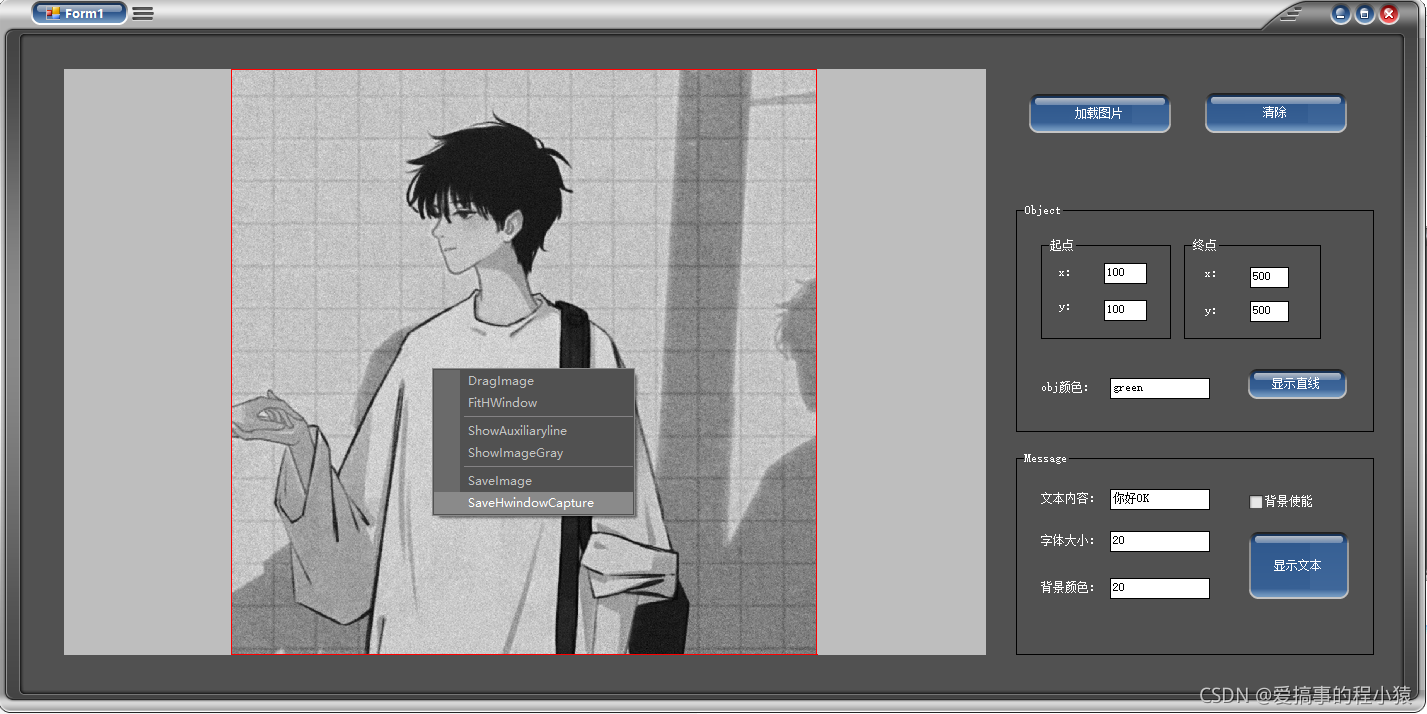Click the obj颜色 field containing green
The height and width of the screenshot is (714, 1427).
1159,388
